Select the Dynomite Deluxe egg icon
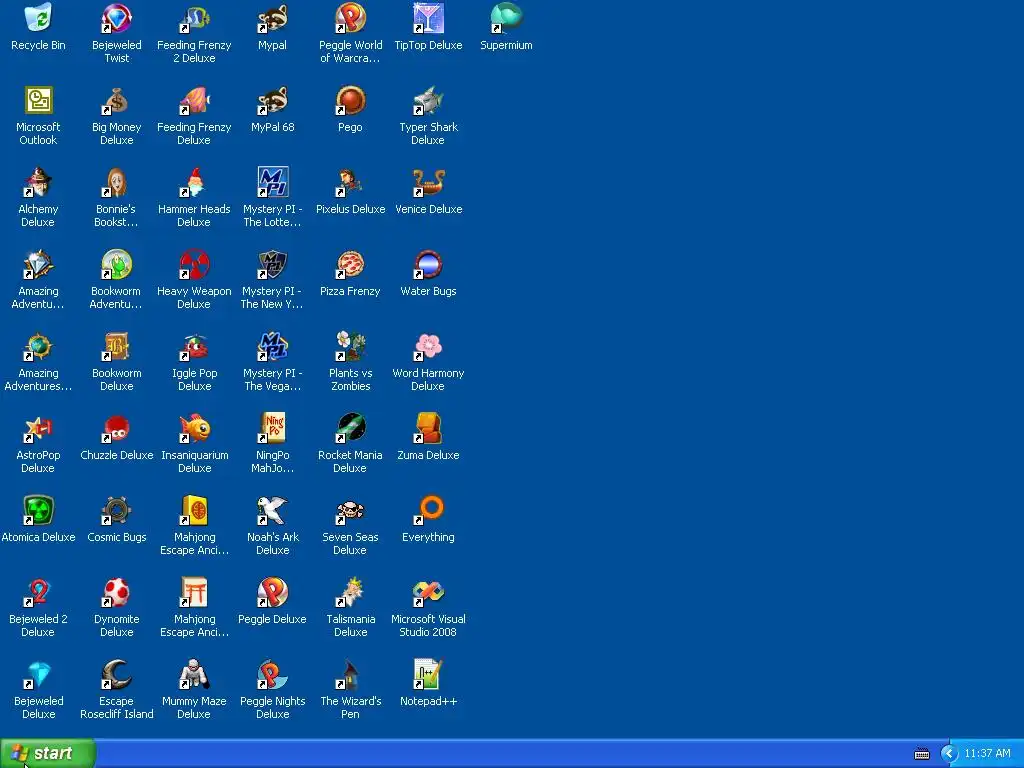Screen dimensions: 1024x768 tap(116, 592)
